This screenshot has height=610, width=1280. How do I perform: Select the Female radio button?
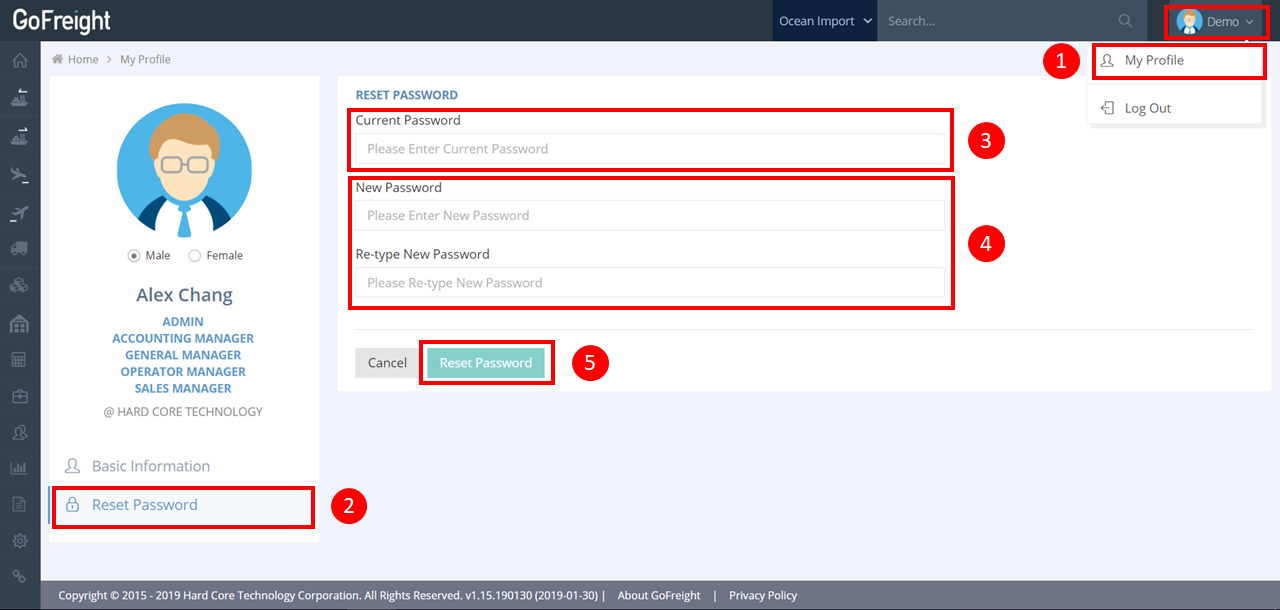click(x=195, y=256)
